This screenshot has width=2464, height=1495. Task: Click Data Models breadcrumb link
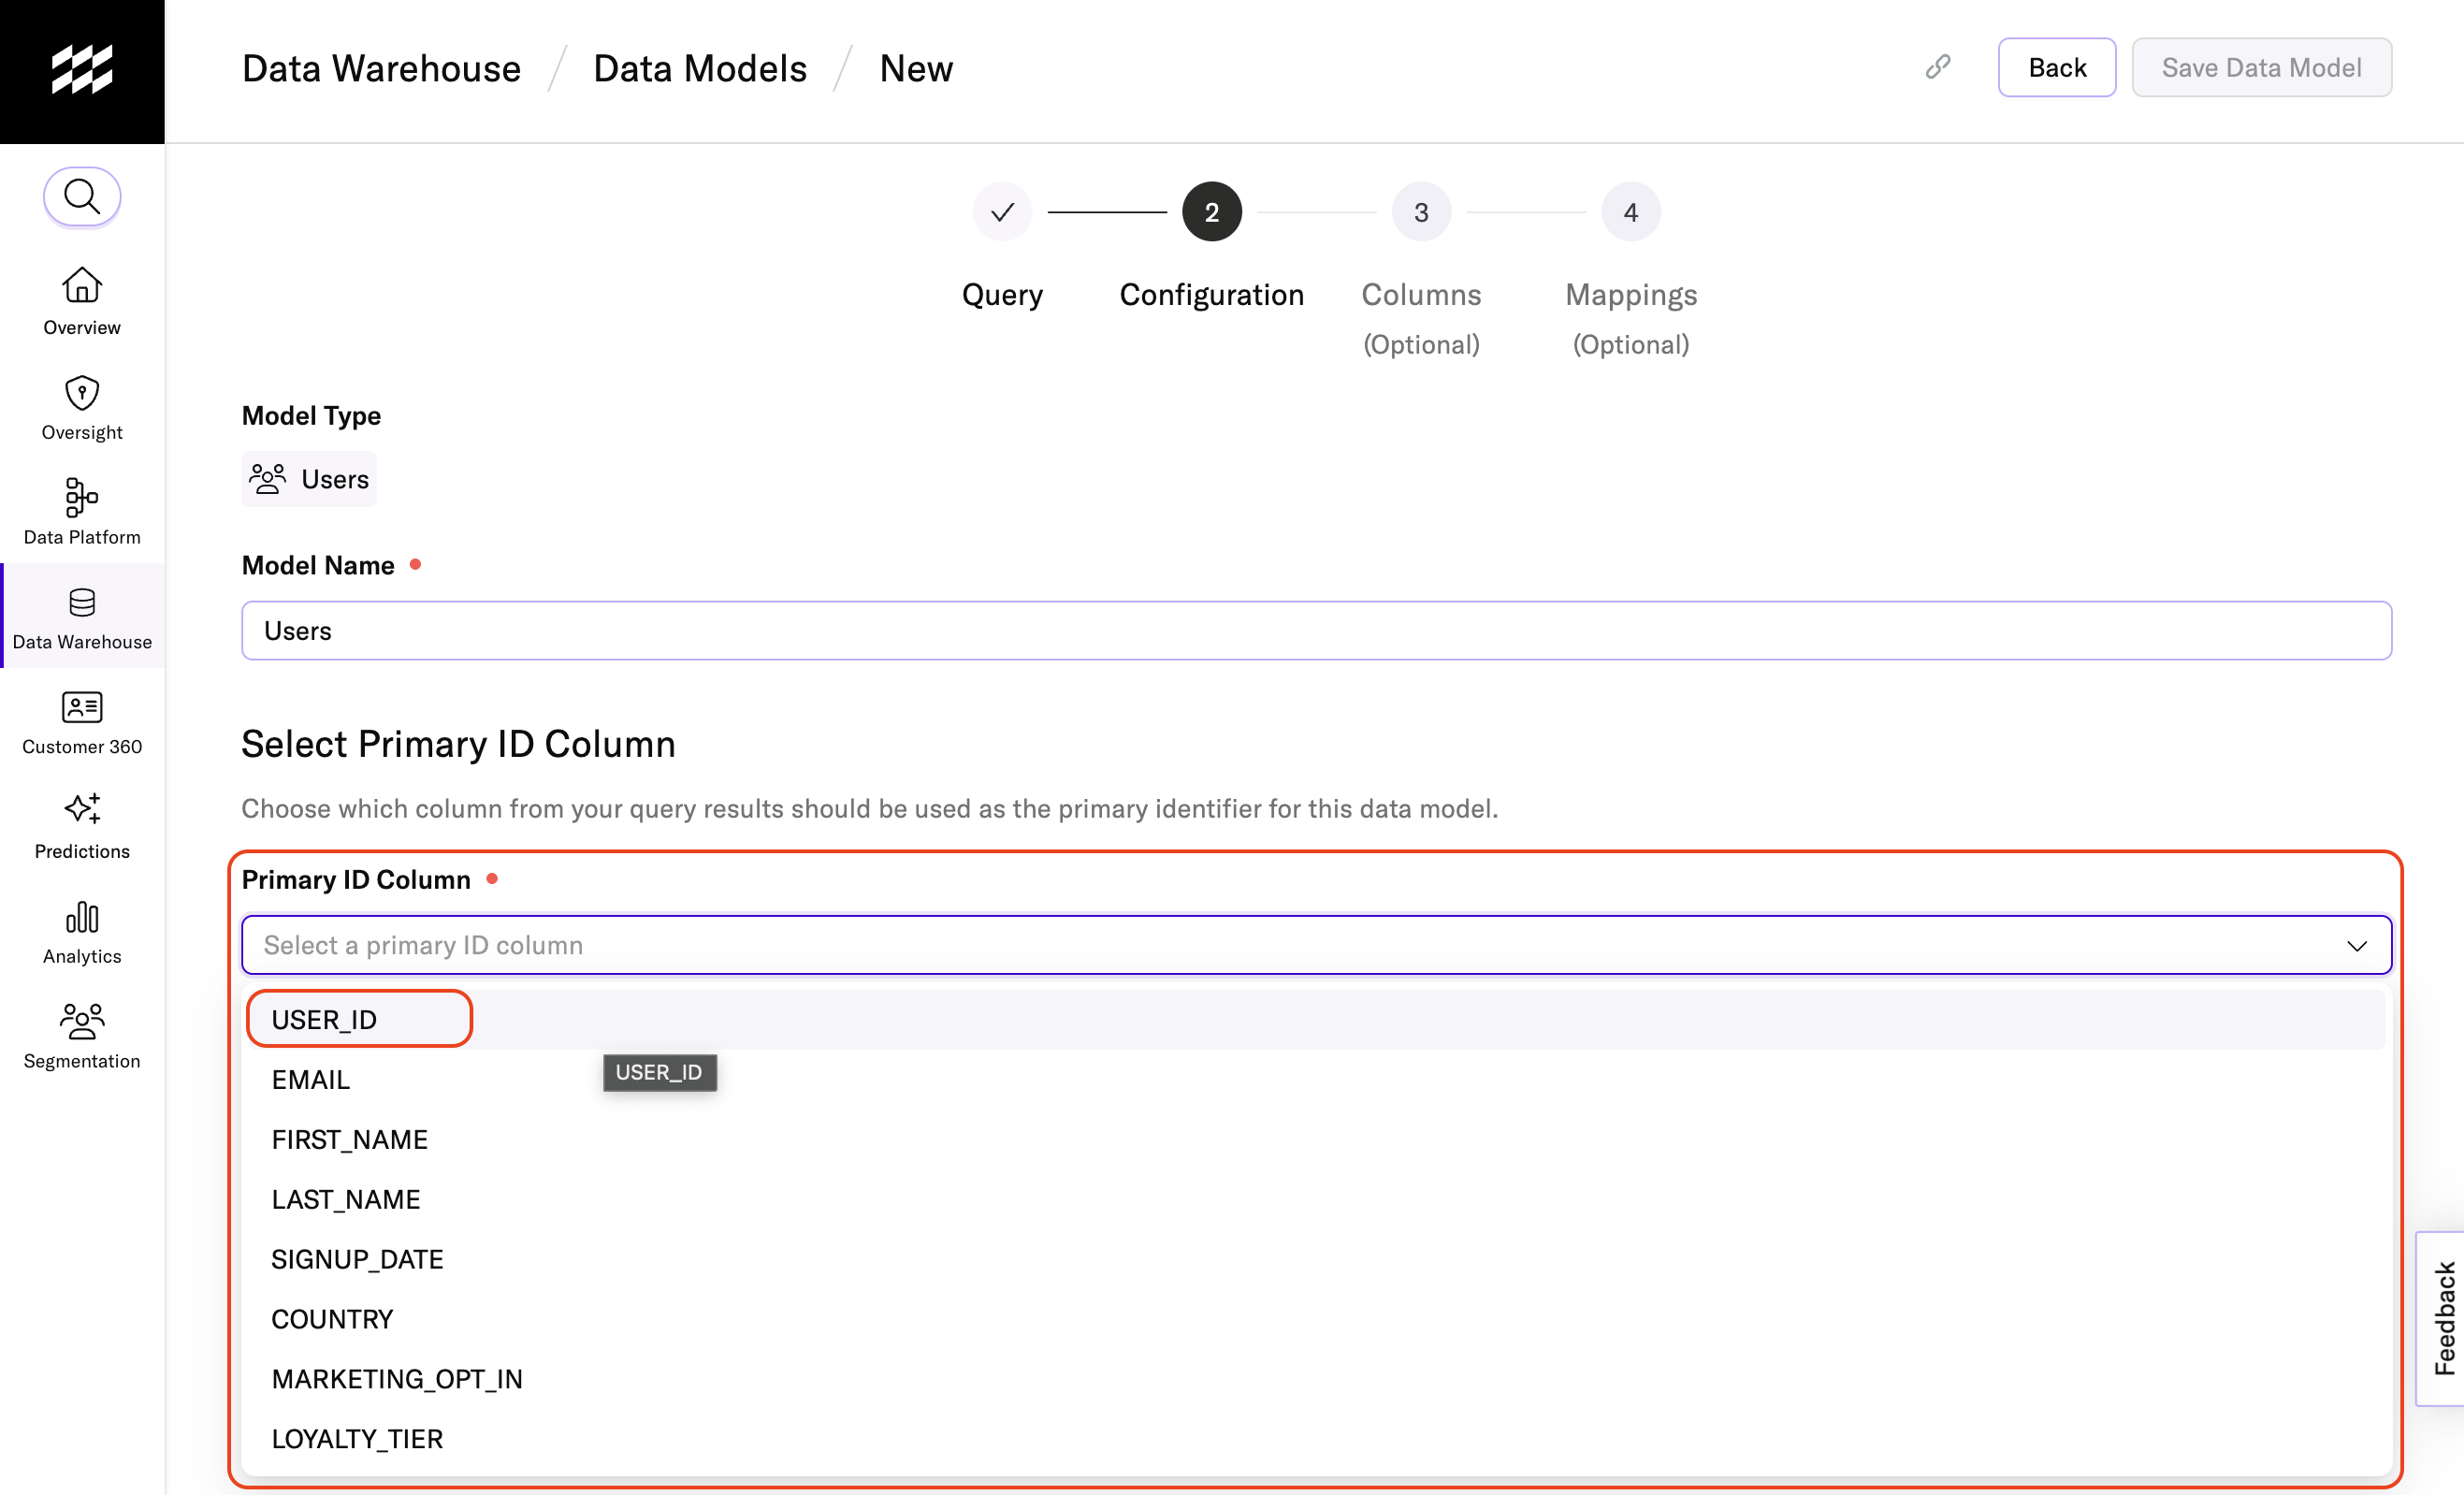[x=700, y=68]
